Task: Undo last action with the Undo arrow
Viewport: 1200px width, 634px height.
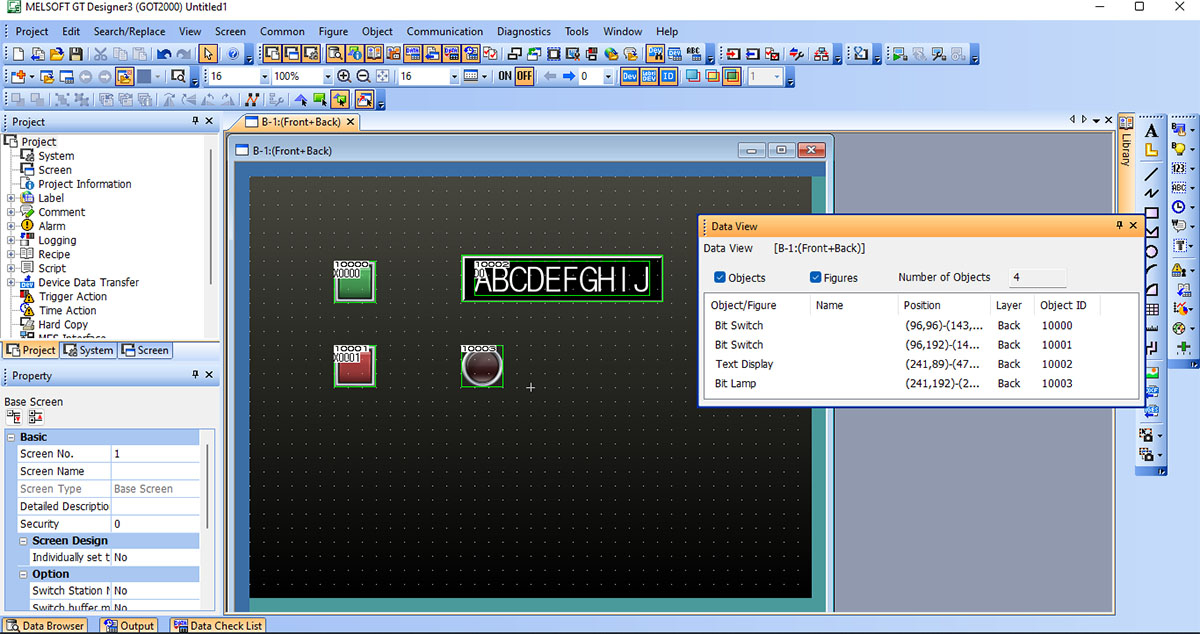Action: pyautogui.click(x=164, y=54)
